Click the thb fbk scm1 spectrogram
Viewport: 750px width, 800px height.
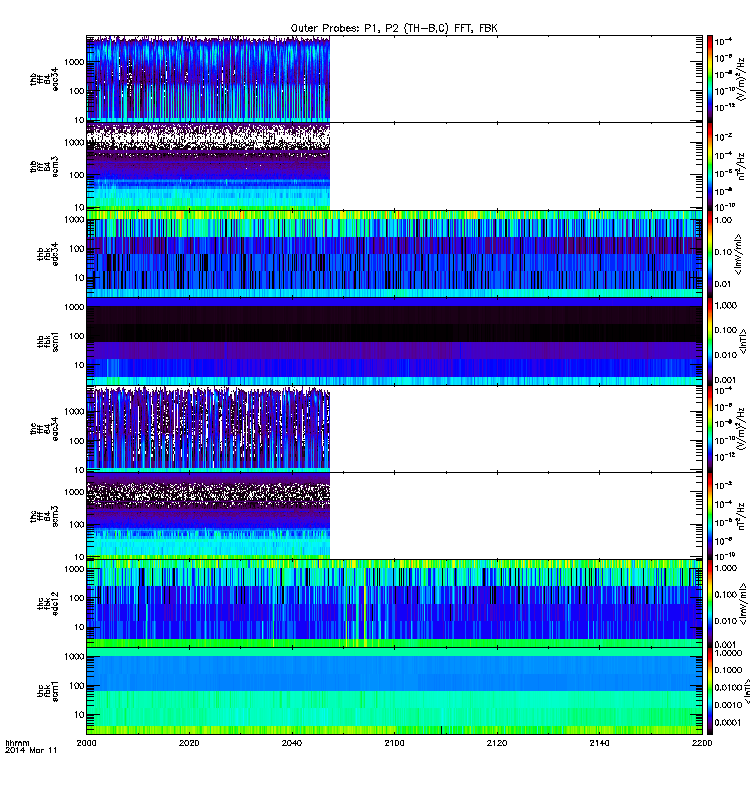(x=394, y=341)
